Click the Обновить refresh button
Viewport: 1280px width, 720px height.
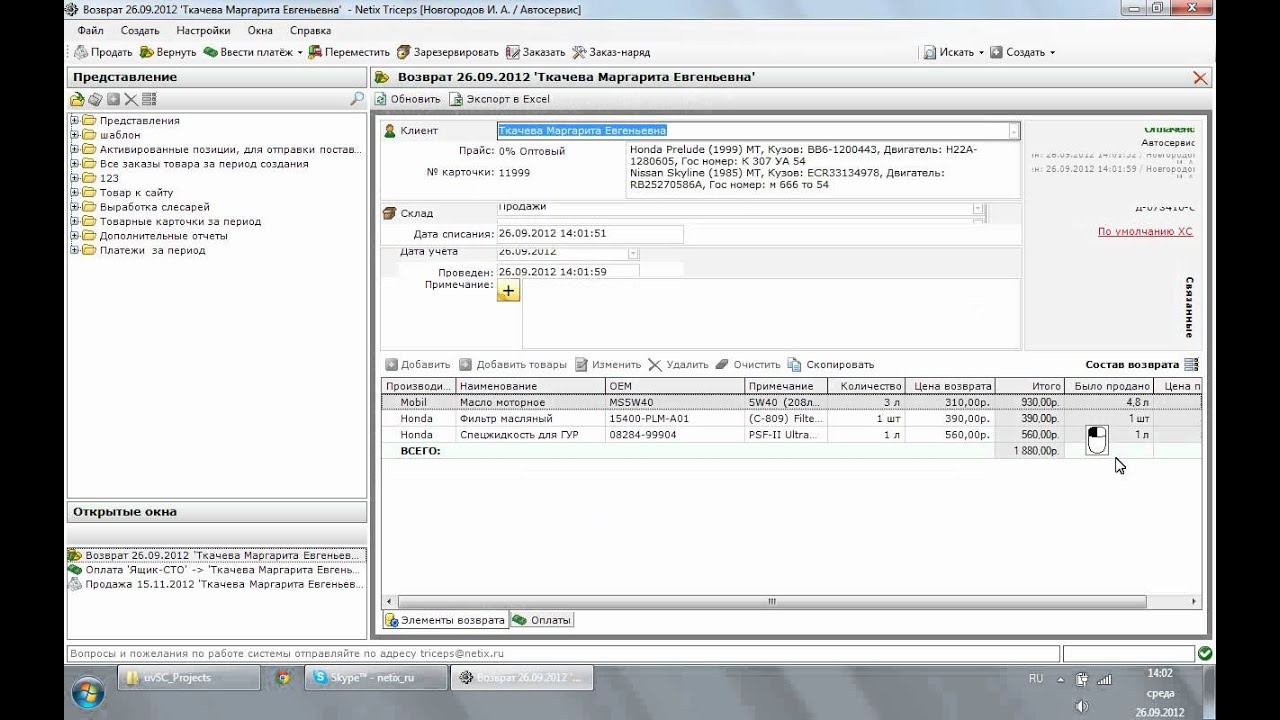(408, 99)
